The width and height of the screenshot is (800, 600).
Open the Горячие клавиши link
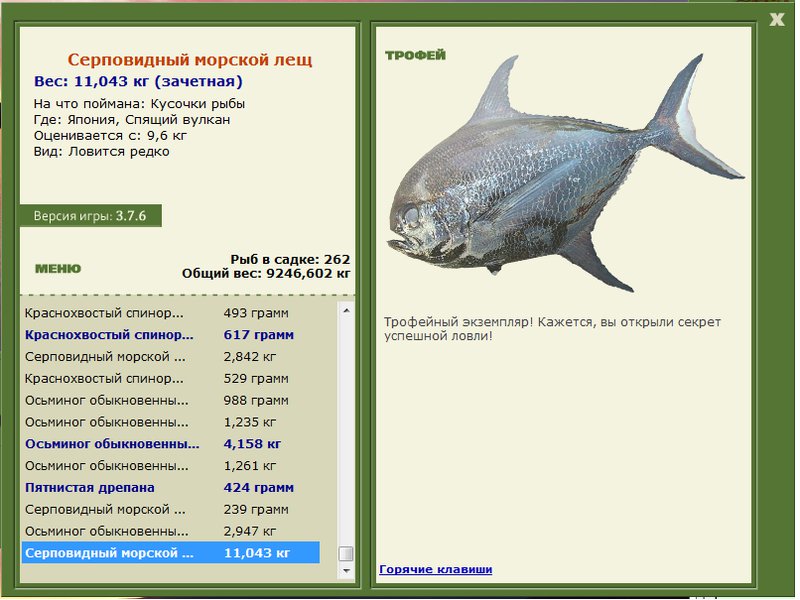436,569
